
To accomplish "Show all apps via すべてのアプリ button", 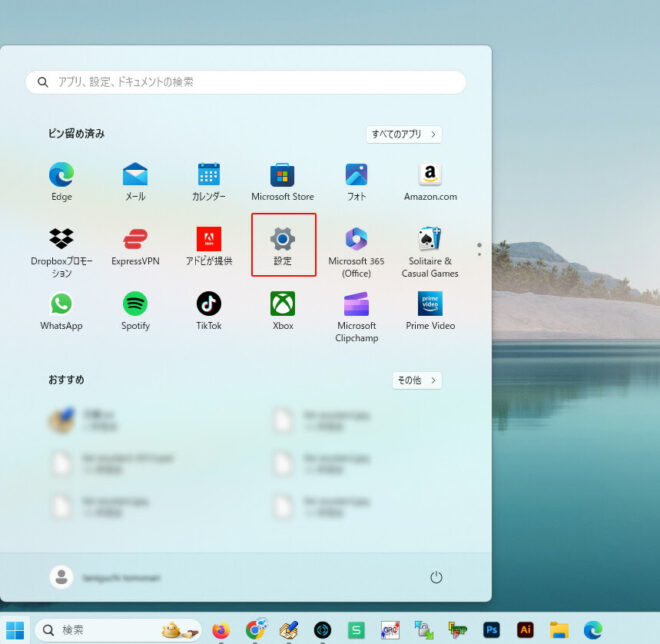I will (404, 134).
